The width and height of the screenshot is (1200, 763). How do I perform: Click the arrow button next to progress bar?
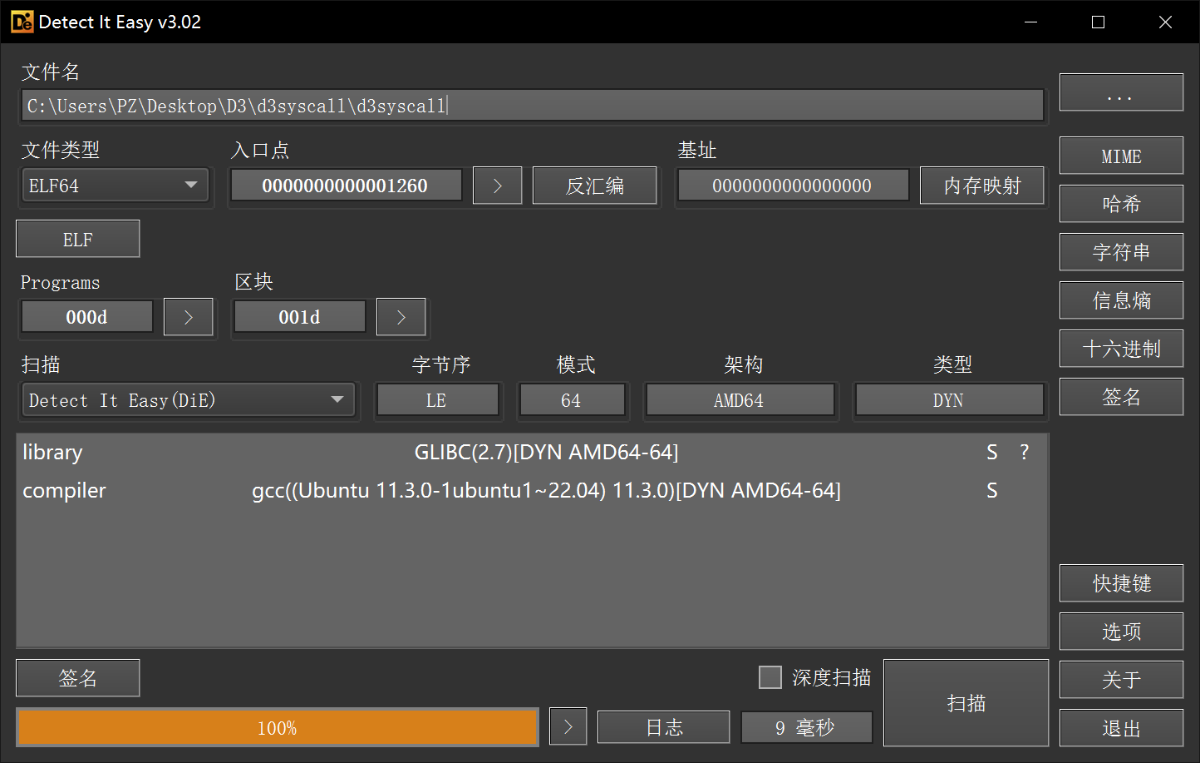(x=568, y=728)
